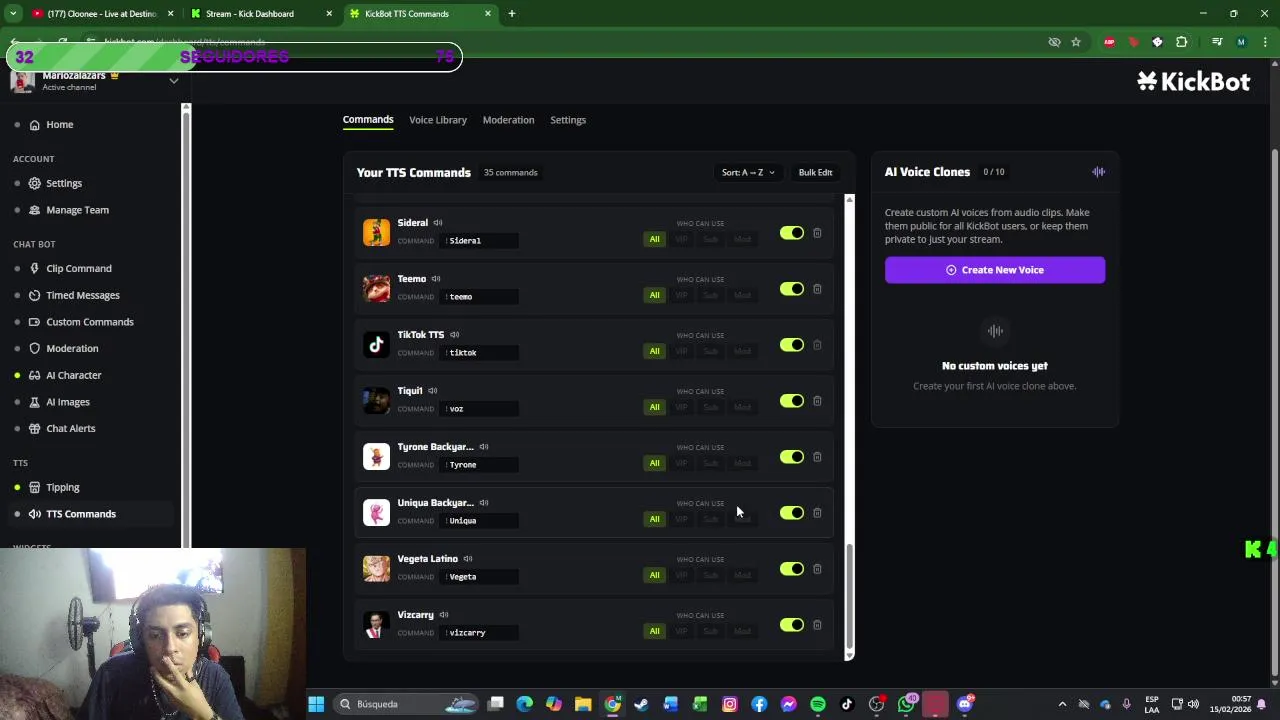Click the command list scrollbar thumb
The image size is (1280, 720).
click(x=849, y=595)
